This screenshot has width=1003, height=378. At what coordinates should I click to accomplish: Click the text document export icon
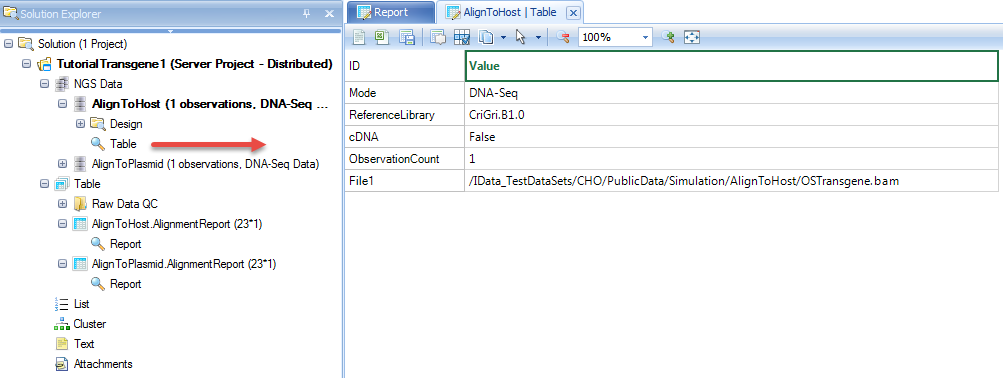(359, 37)
